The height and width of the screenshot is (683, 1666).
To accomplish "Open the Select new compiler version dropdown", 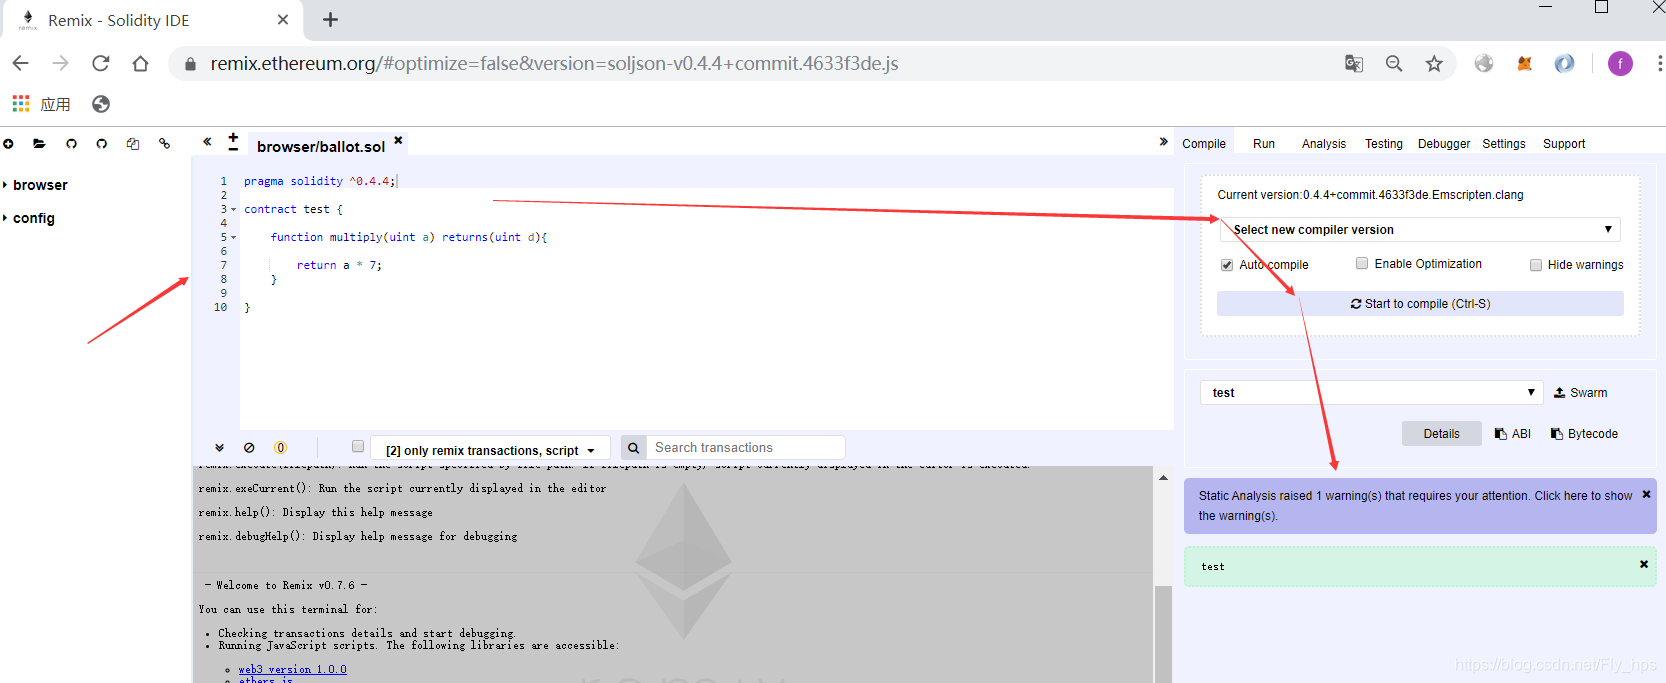I will (1420, 229).
